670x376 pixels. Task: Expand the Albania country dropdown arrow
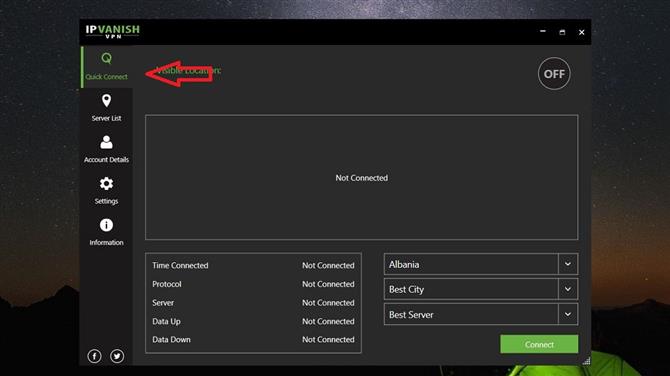point(568,264)
